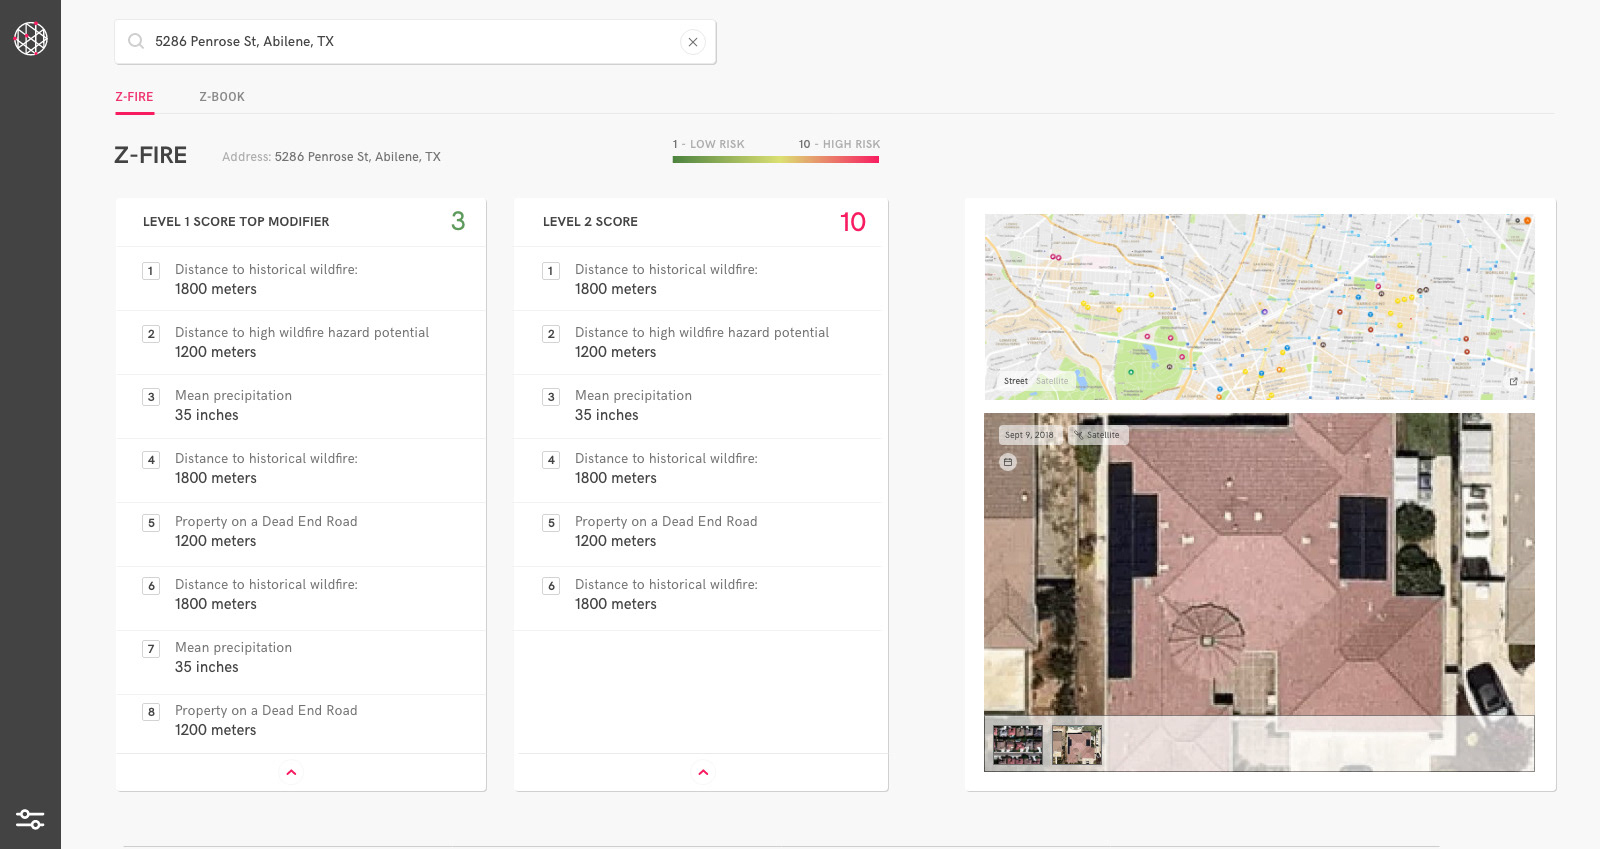Click the Satellite button on aerial image
1600x849 pixels.
tap(1098, 435)
